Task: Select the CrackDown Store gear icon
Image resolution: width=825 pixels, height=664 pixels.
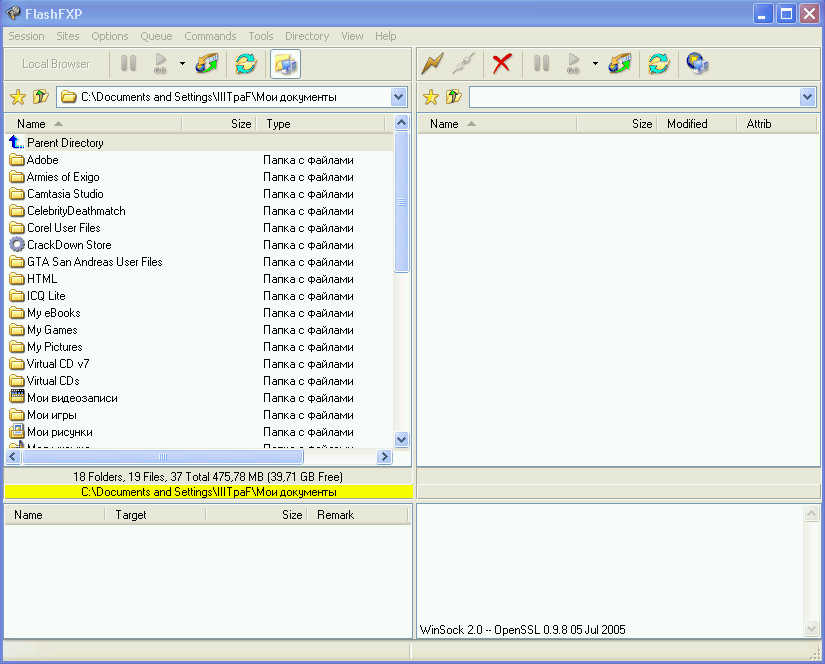Action: pyautogui.click(x=17, y=245)
